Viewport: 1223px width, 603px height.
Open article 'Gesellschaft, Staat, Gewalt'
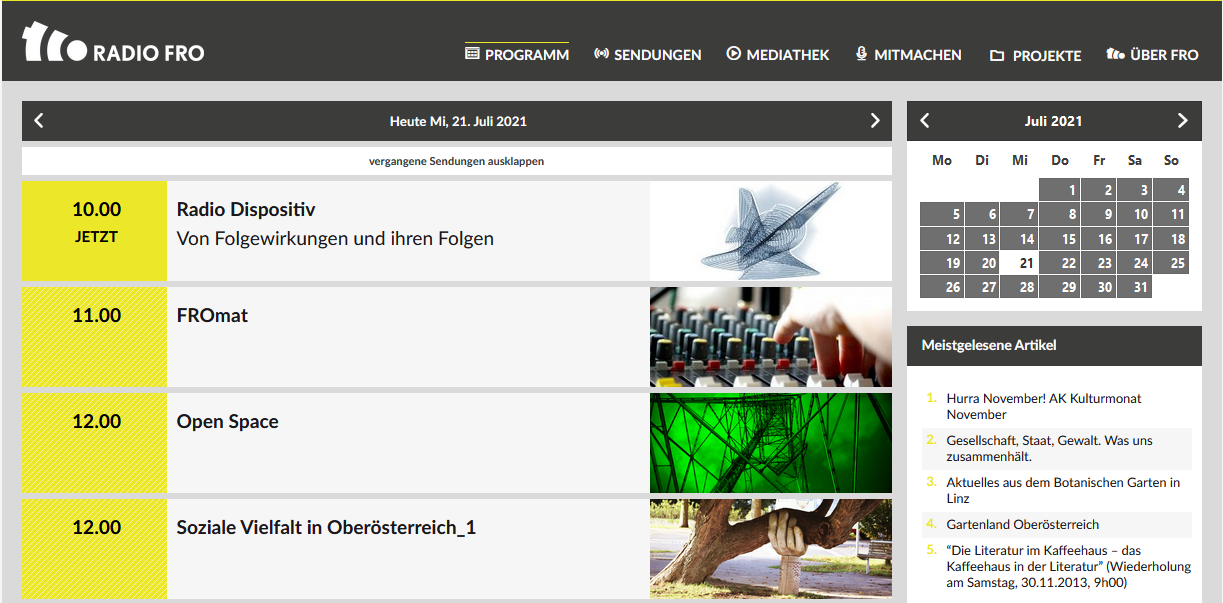pos(1049,448)
